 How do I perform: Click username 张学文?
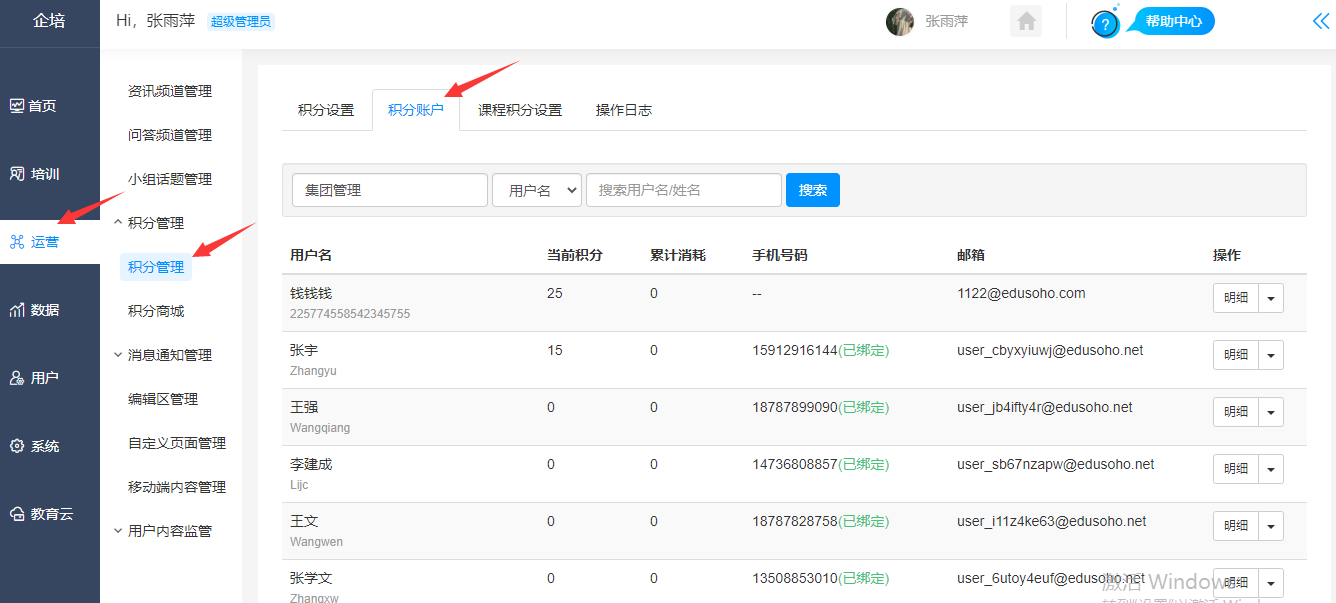[x=311, y=578]
